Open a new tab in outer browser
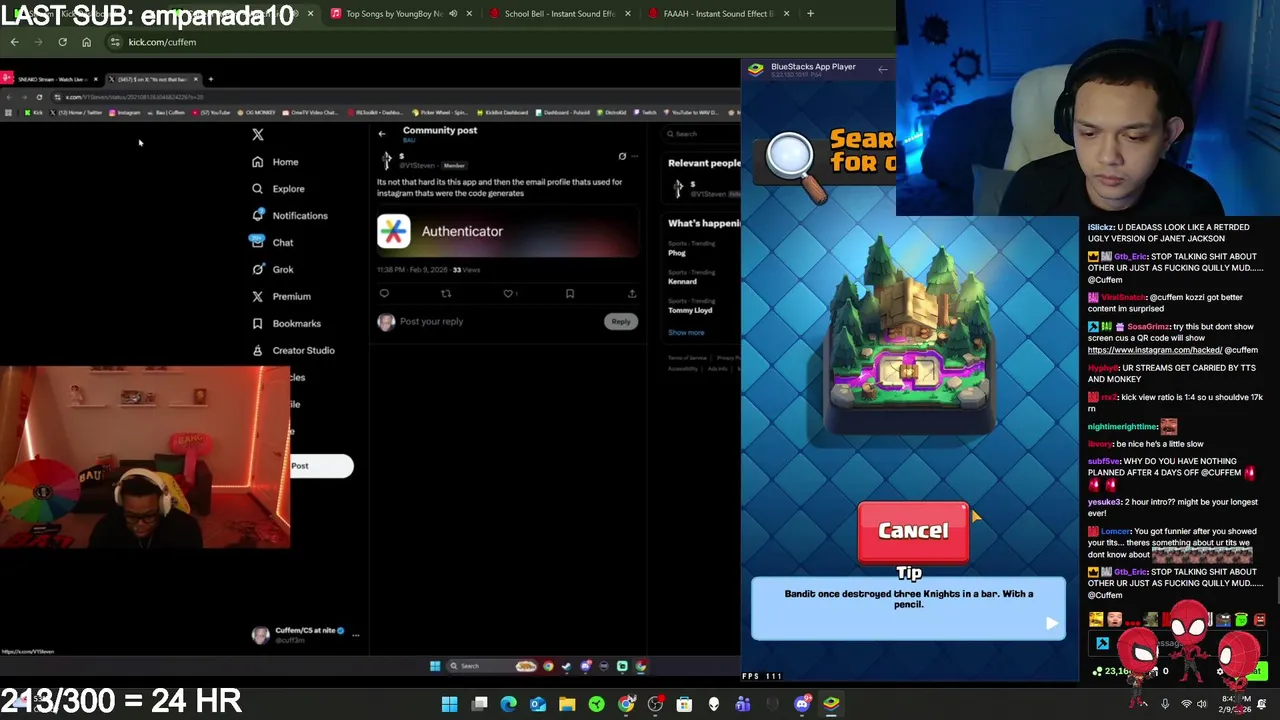The height and width of the screenshot is (720, 1280). coord(810,14)
